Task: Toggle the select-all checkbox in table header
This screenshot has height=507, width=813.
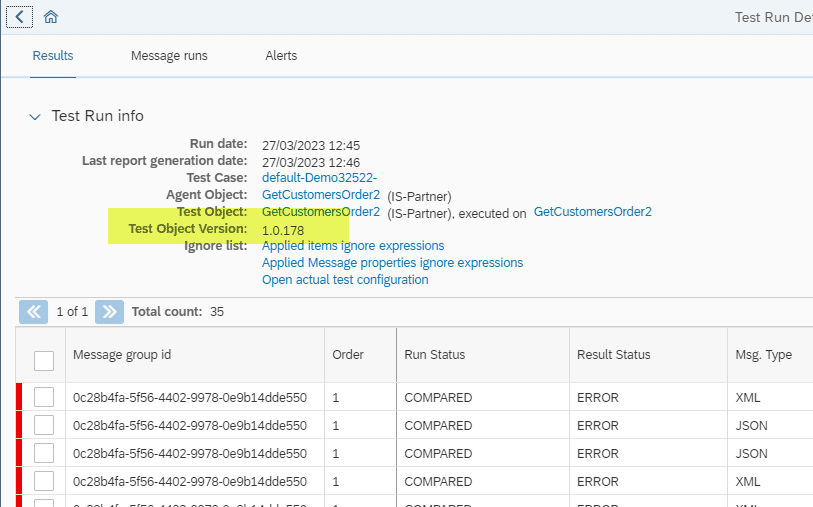Action: tap(44, 361)
